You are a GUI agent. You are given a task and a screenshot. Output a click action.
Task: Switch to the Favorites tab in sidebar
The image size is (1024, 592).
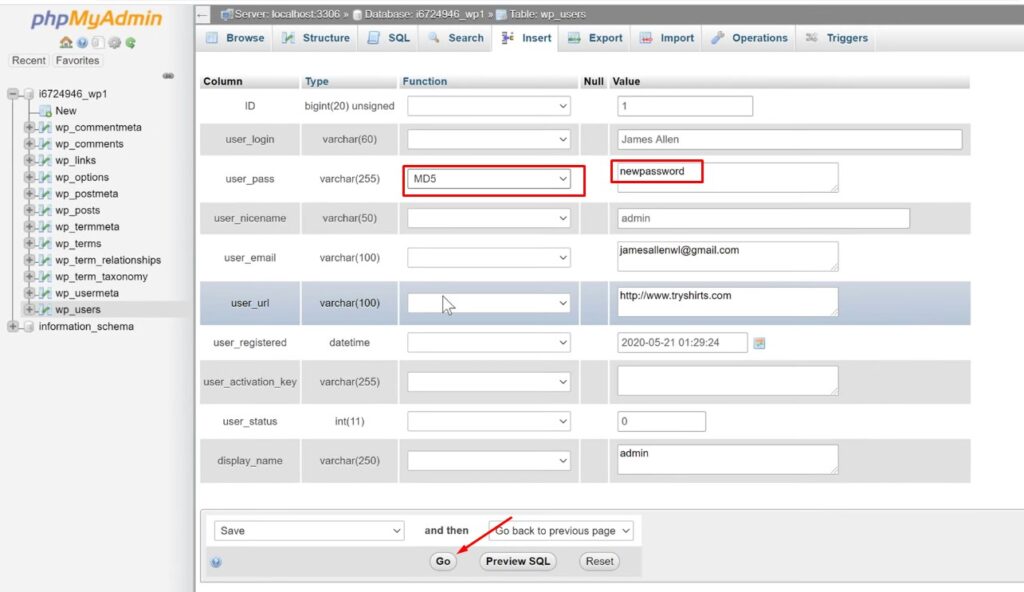[76, 60]
